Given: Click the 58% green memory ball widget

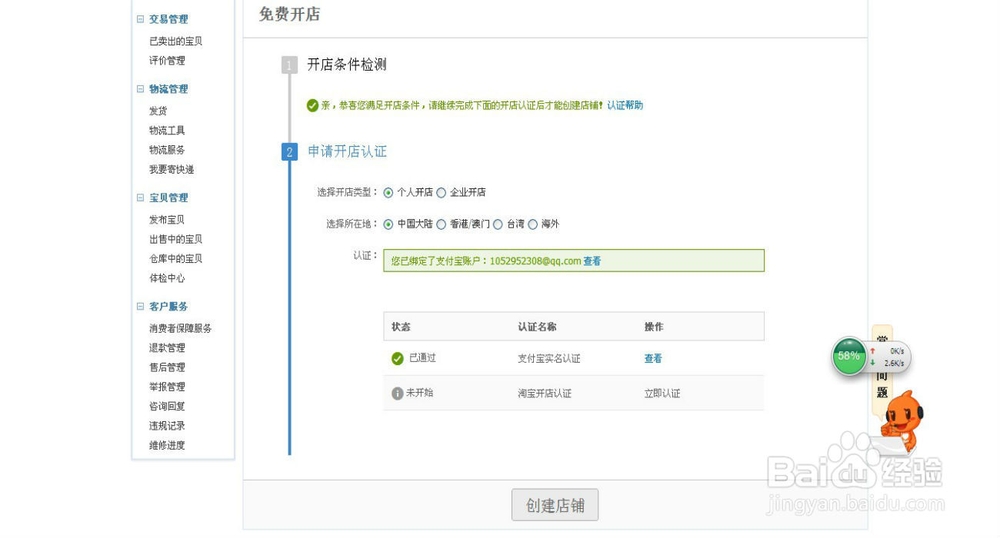Looking at the screenshot, I should (x=849, y=356).
